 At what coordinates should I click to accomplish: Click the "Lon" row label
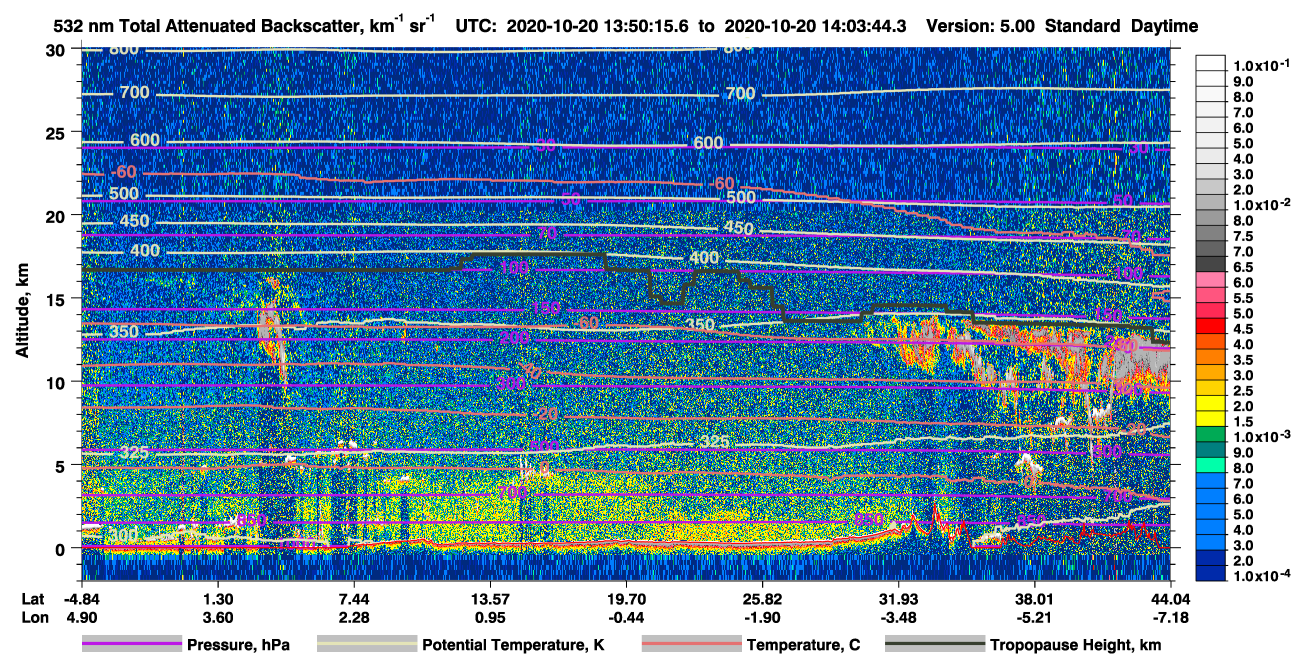pyautogui.click(x=35, y=618)
